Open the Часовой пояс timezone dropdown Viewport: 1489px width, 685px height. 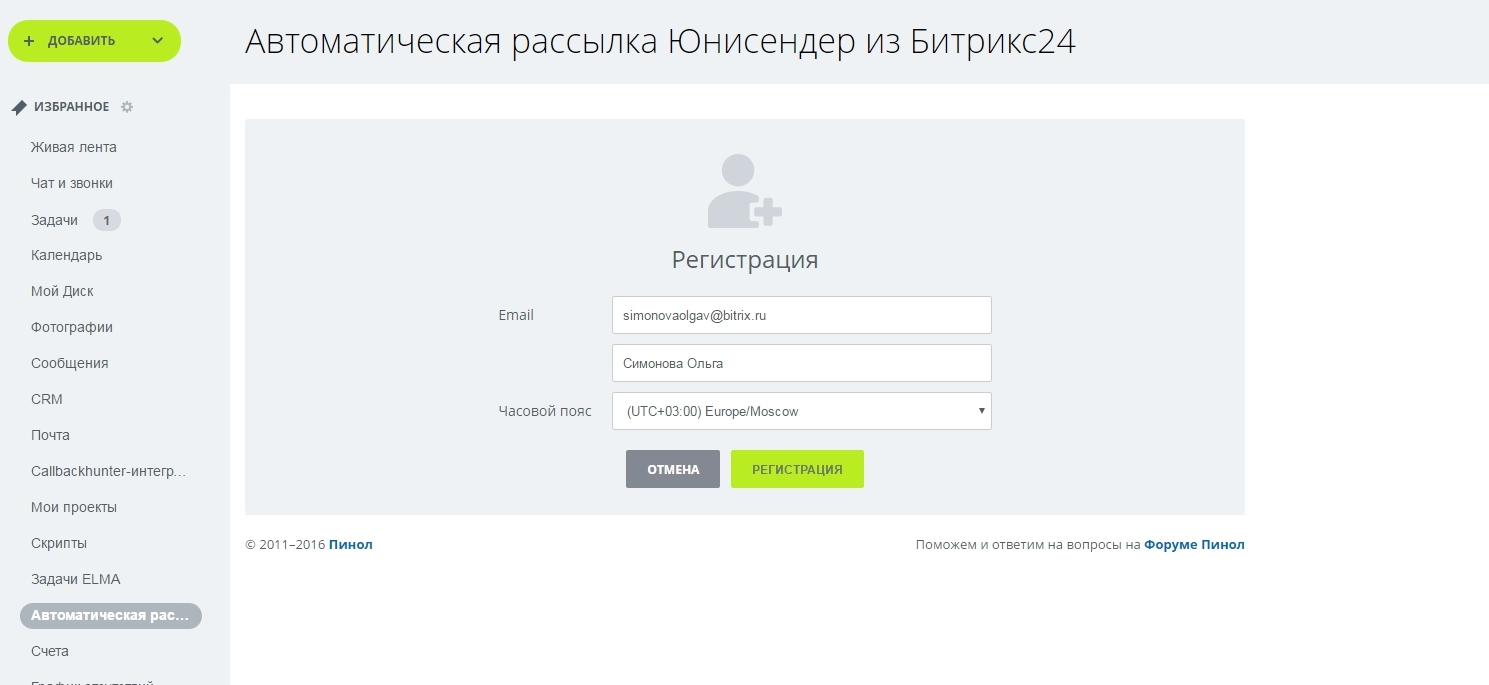pyautogui.click(x=801, y=411)
